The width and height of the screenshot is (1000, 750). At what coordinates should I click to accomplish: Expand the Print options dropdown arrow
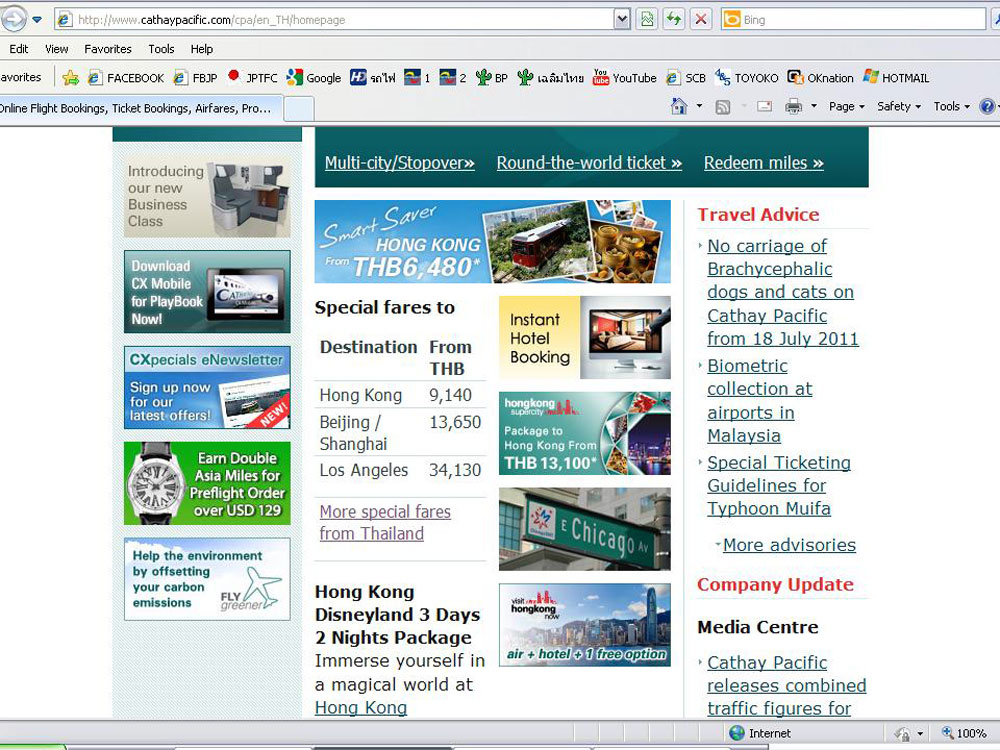[814, 107]
